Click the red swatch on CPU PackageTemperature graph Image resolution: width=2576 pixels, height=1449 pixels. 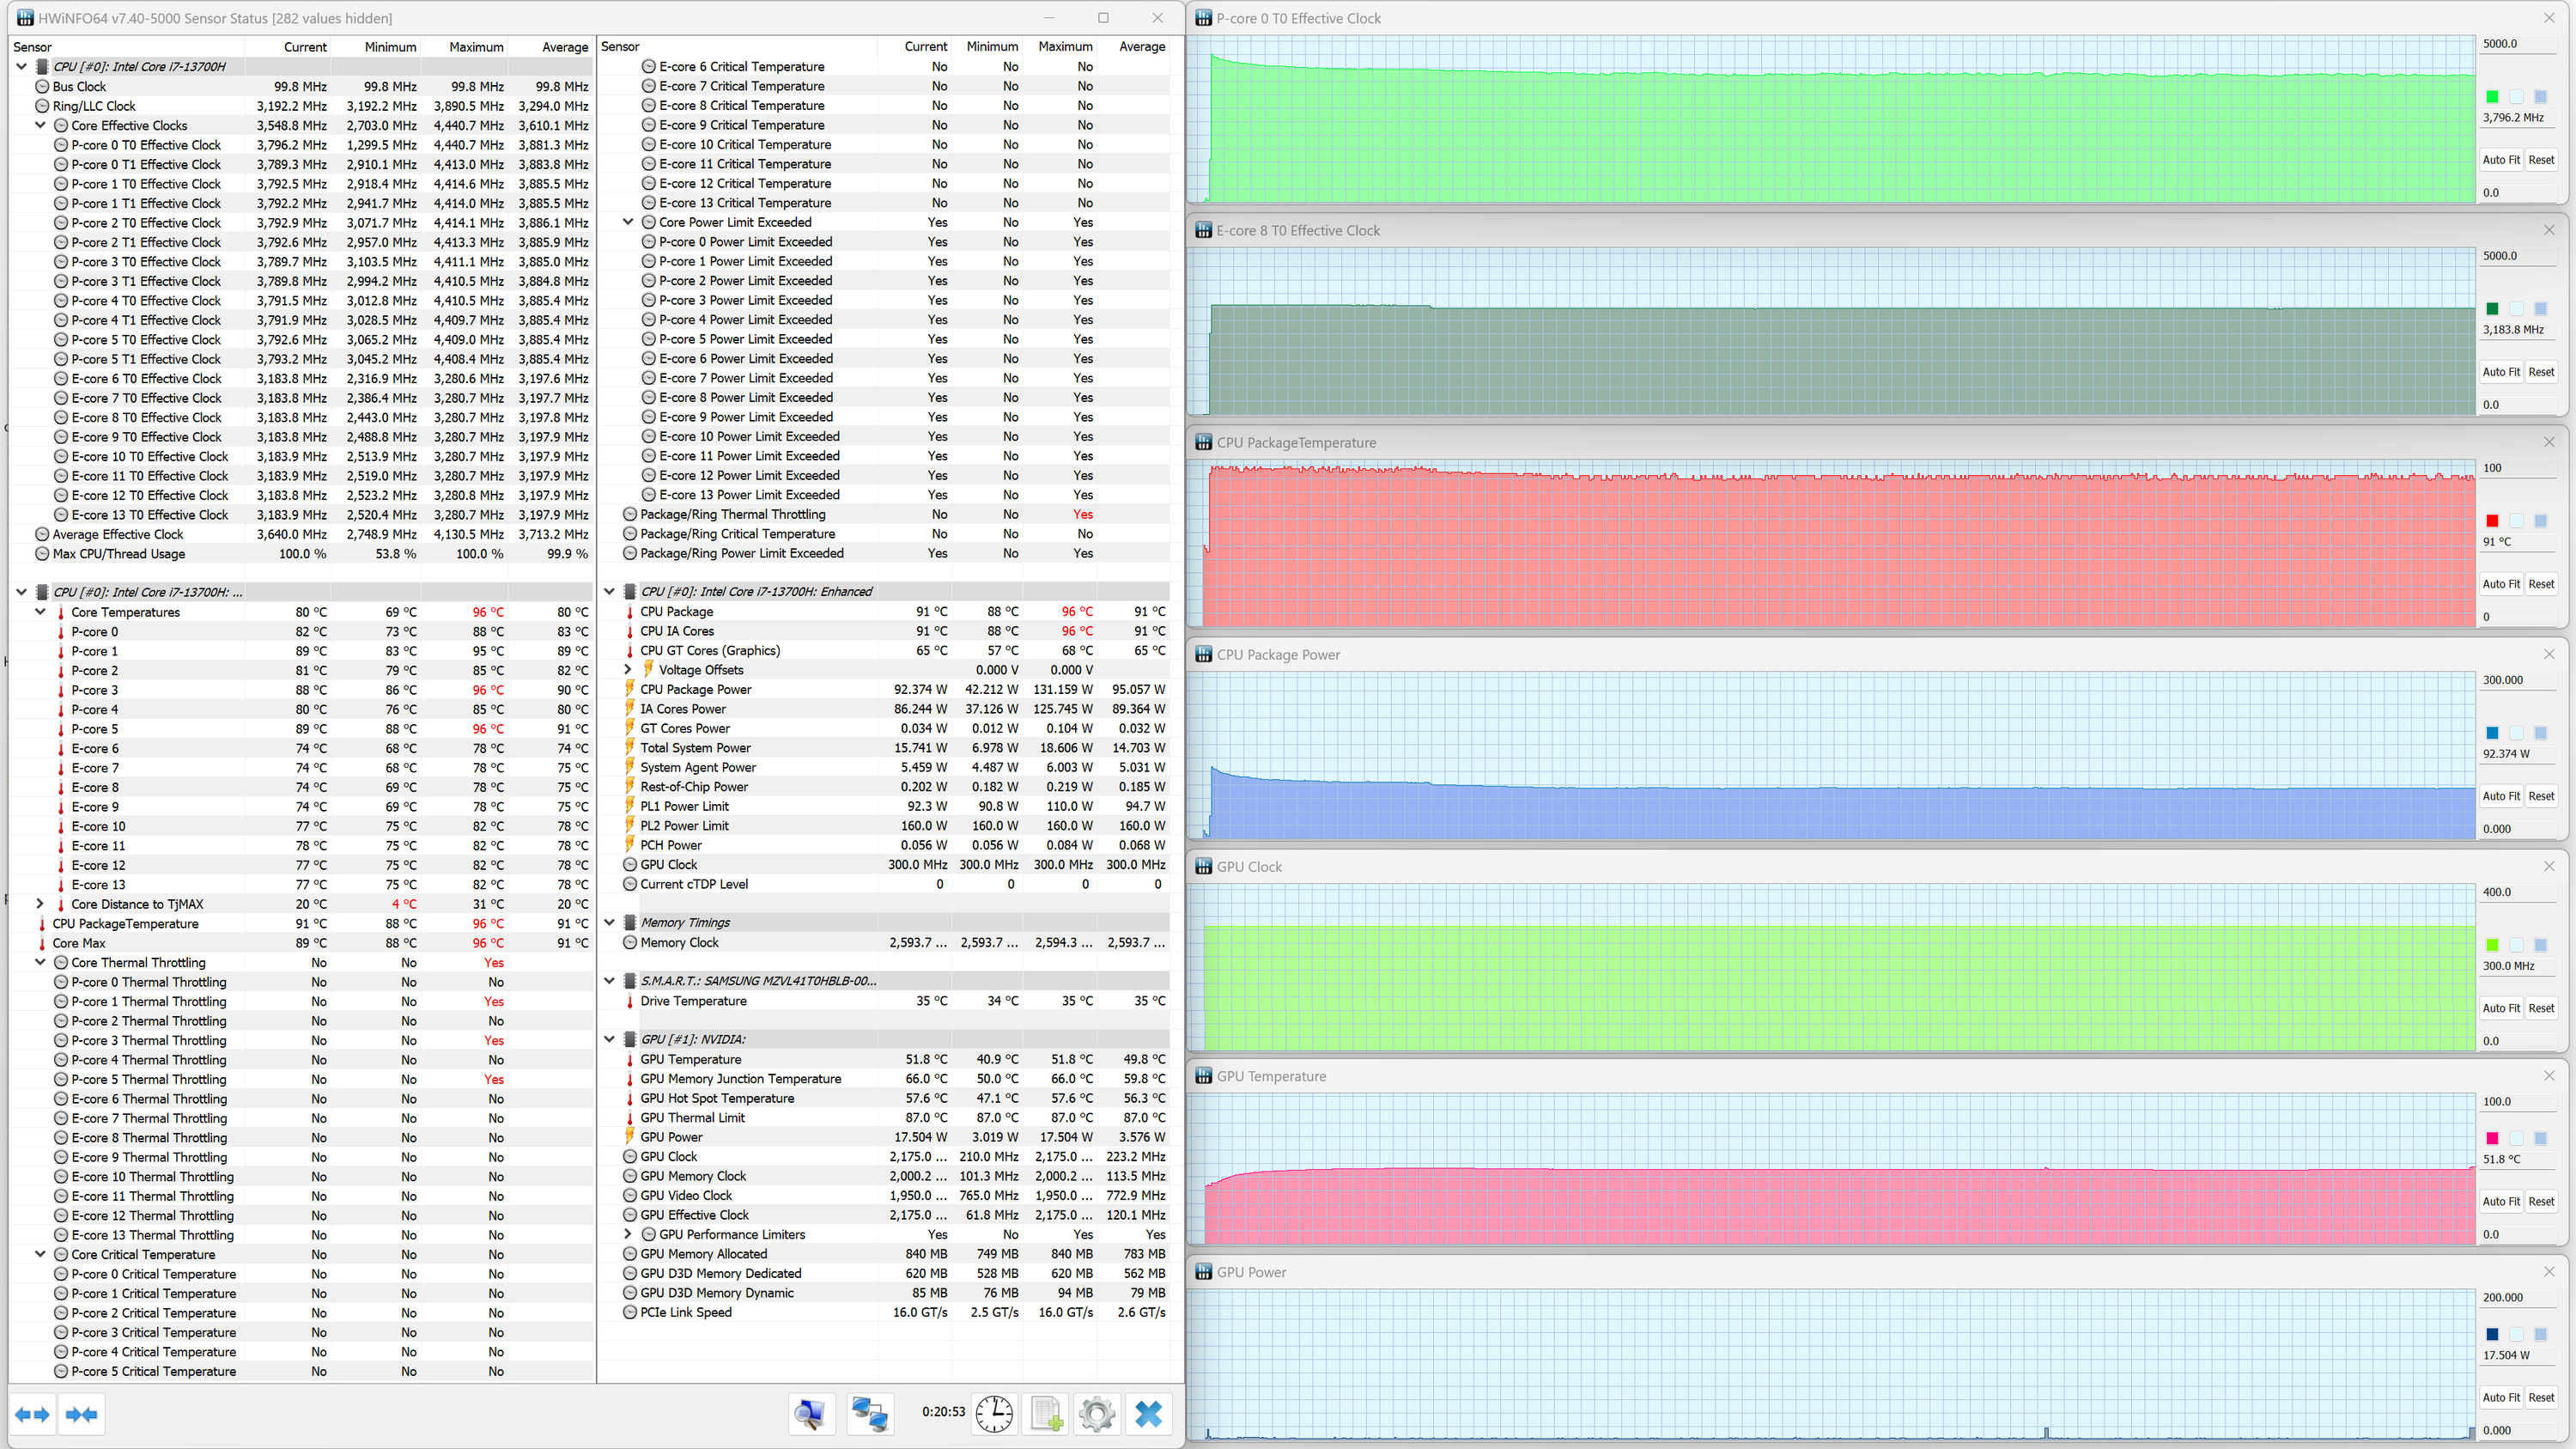(2492, 521)
